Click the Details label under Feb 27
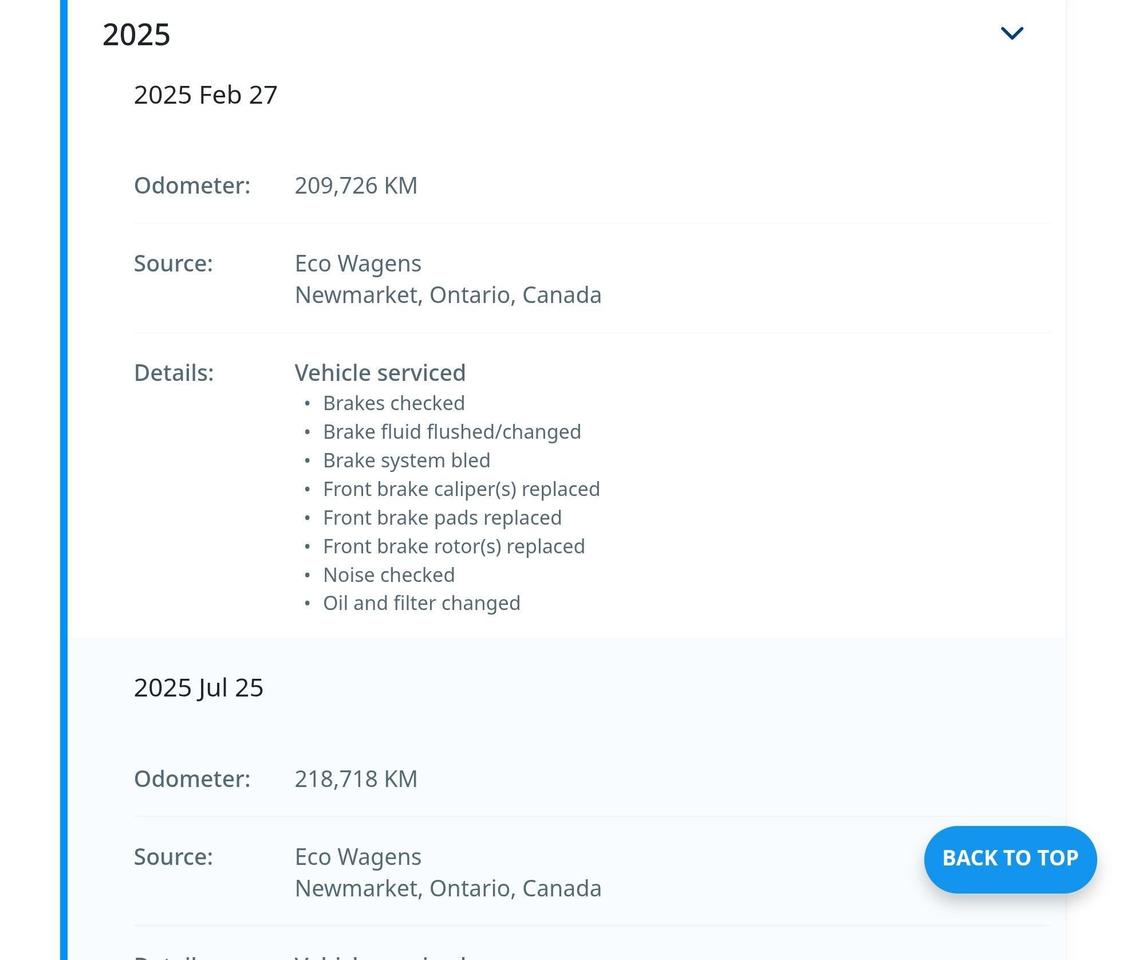Screen dimensions: 1127x960 [174, 373]
